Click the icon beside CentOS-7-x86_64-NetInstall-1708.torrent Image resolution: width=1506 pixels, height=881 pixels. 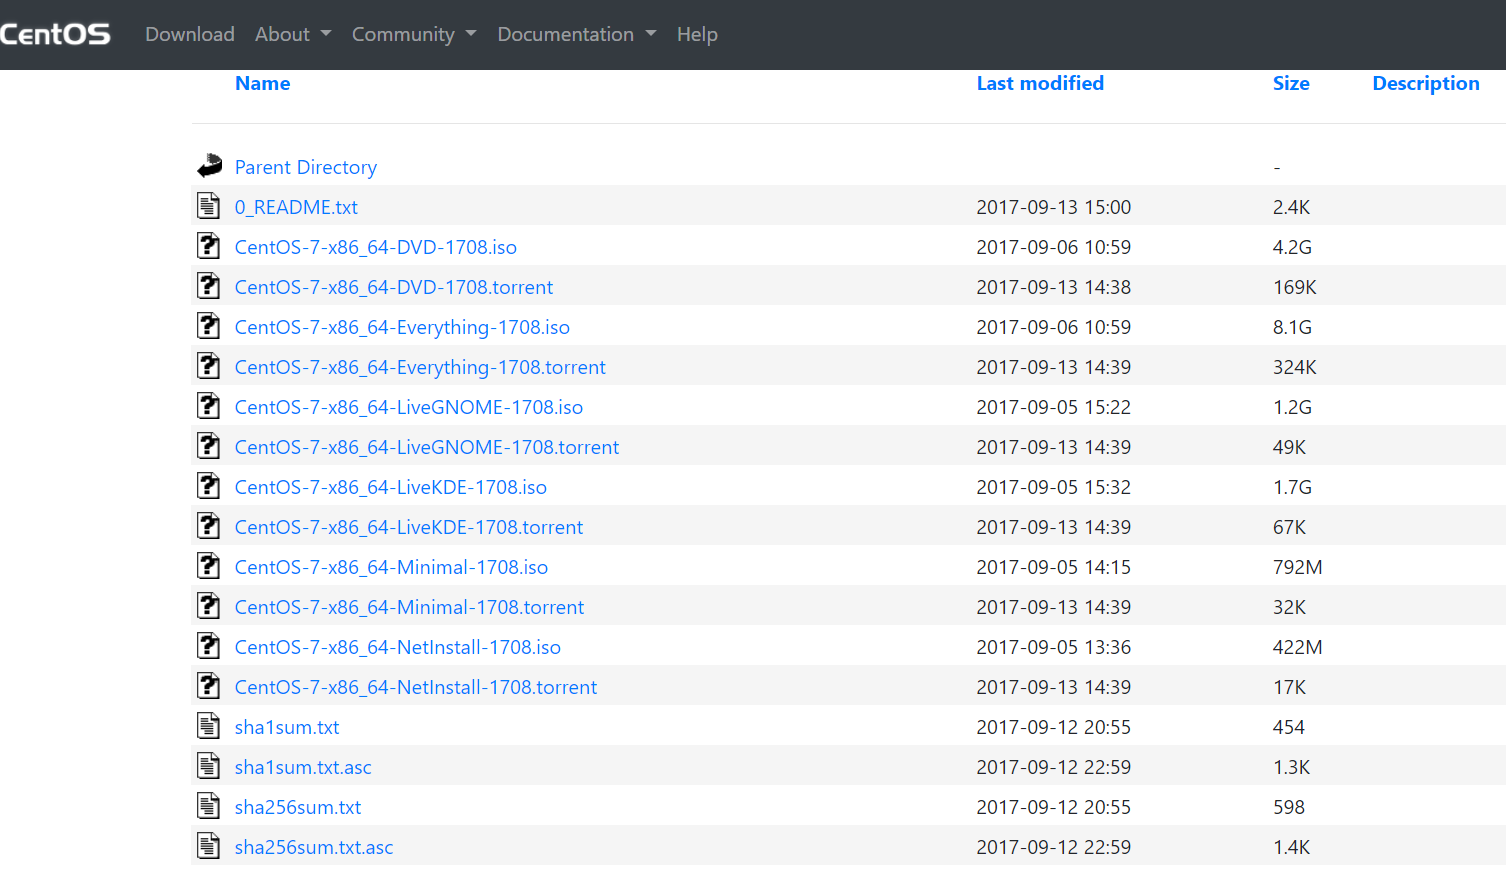pyautogui.click(x=208, y=686)
